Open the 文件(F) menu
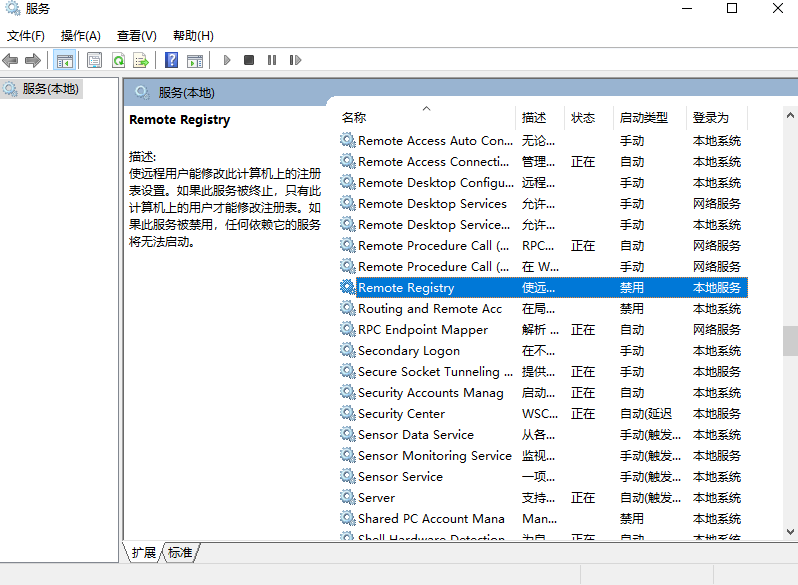Viewport: 798px width, 585px height. (x=26, y=35)
